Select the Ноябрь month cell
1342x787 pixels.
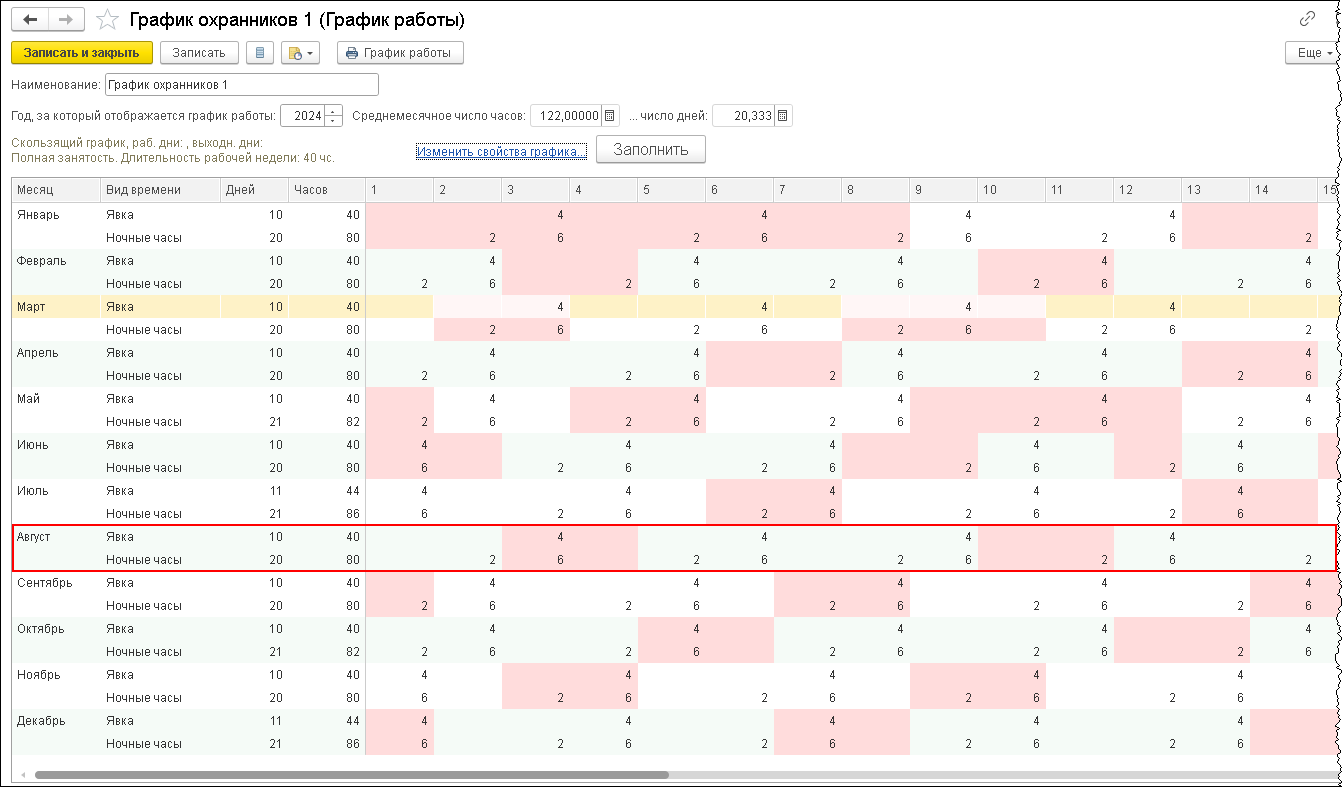click(x=56, y=674)
